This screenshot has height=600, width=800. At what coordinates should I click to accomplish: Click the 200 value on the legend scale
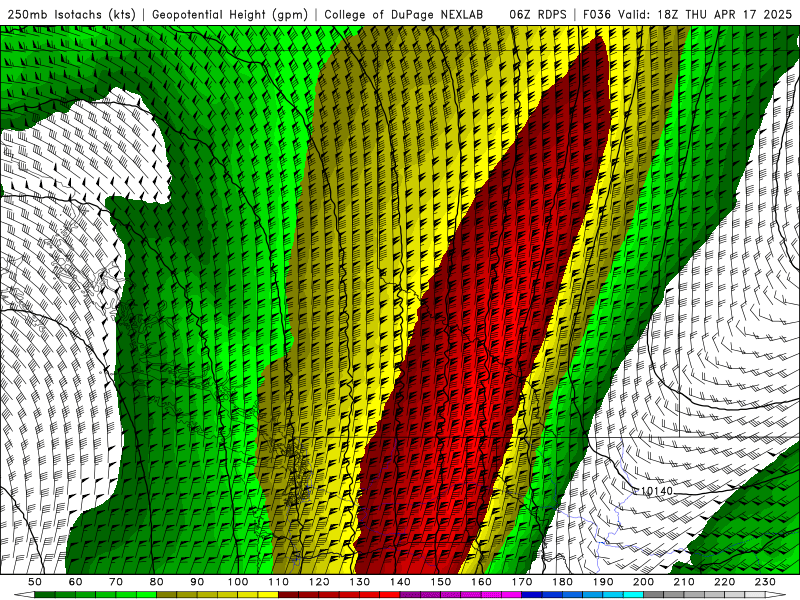pos(643,582)
